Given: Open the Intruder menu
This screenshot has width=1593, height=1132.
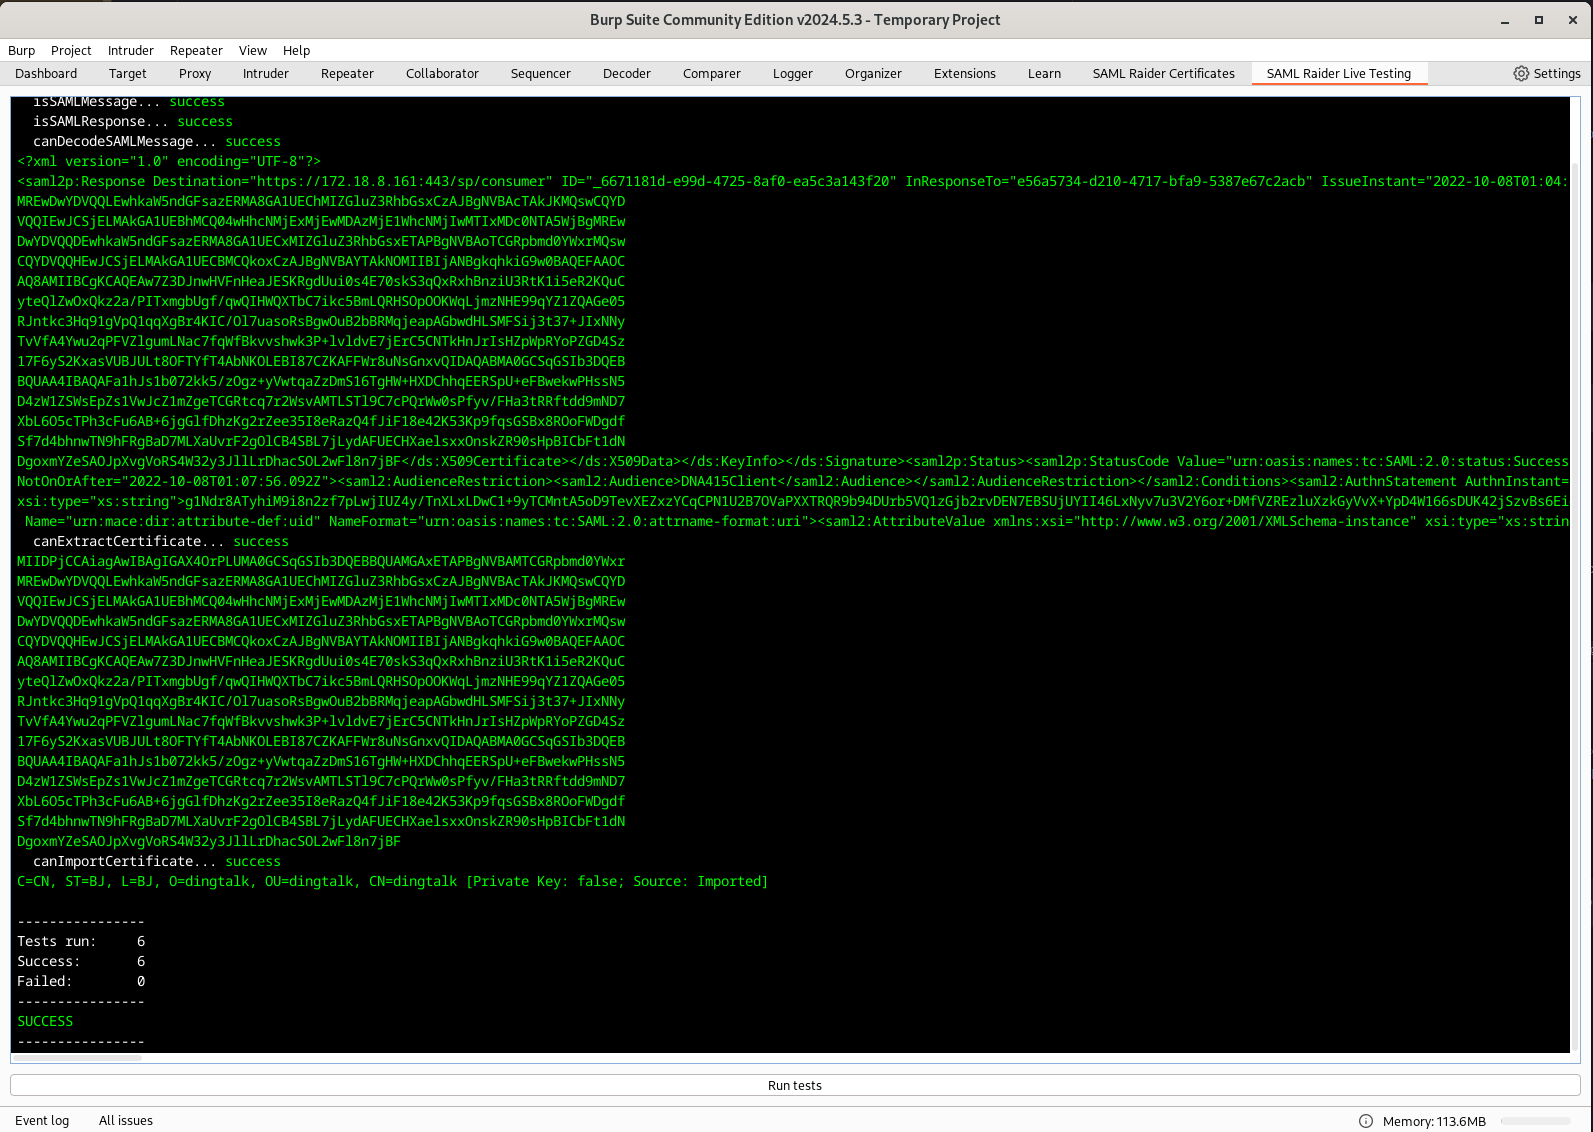Looking at the screenshot, I should [131, 50].
